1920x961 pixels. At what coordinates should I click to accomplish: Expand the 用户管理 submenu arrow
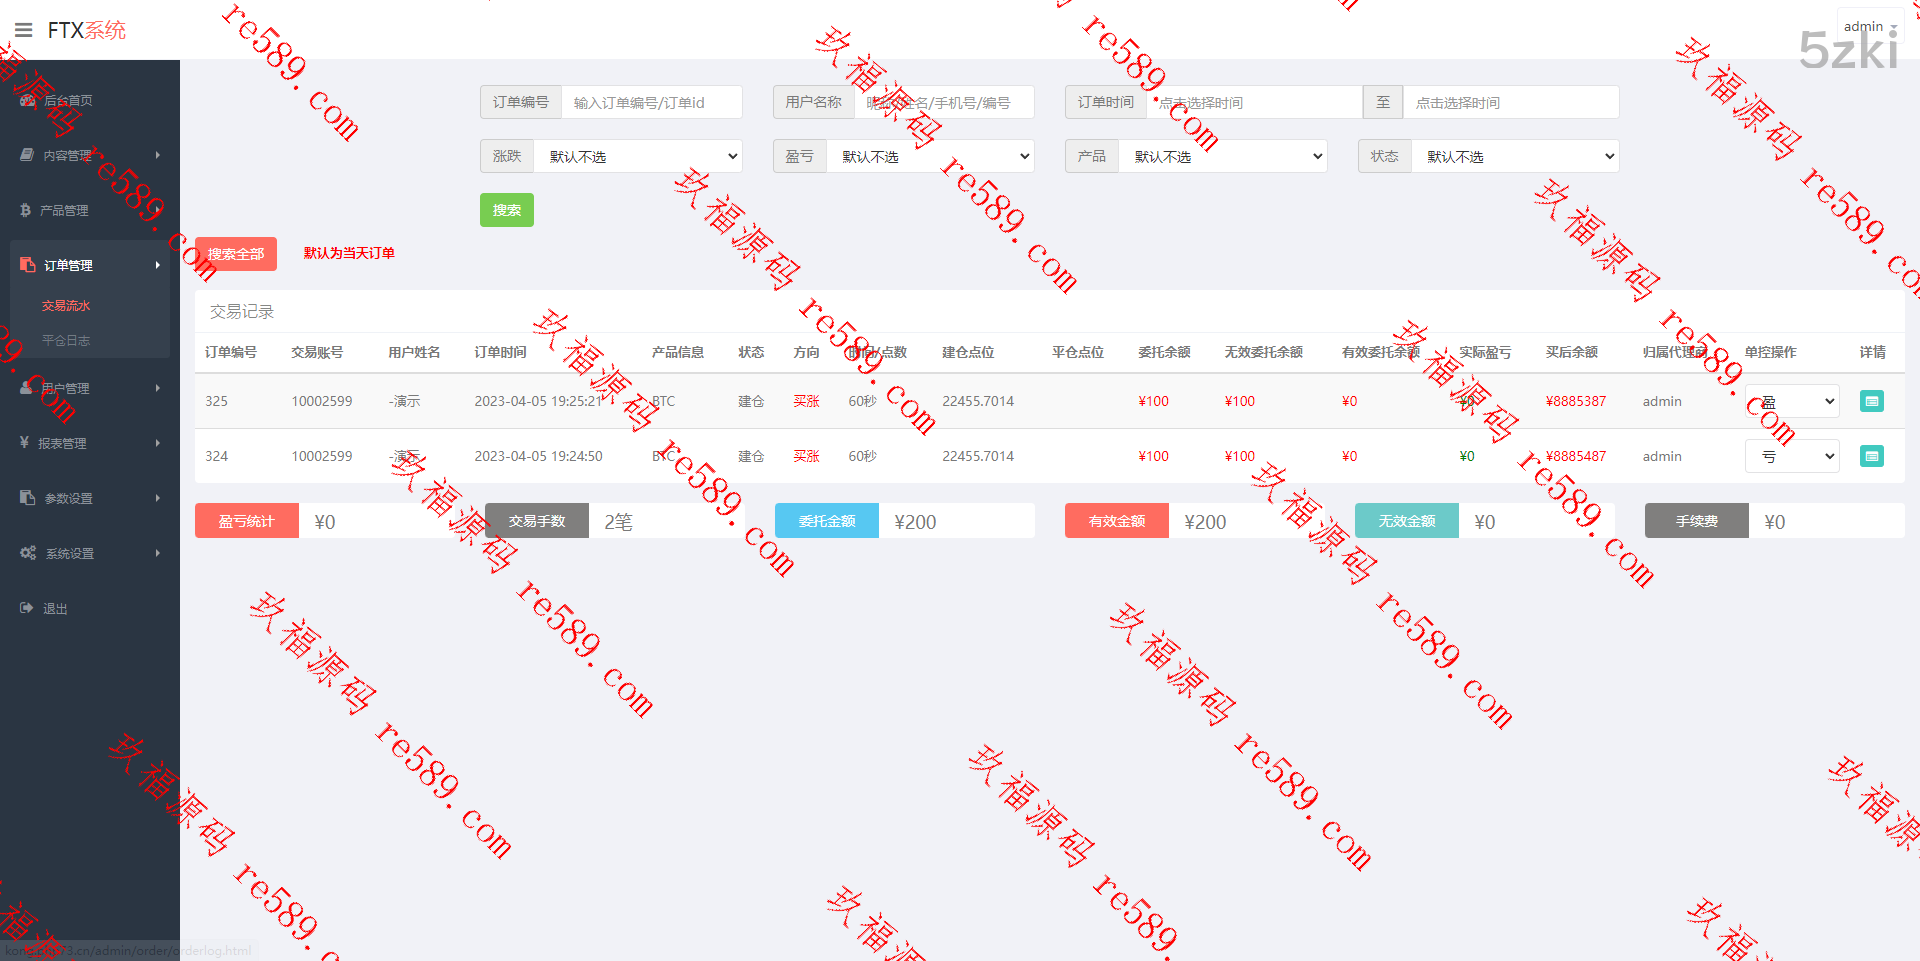(158, 388)
